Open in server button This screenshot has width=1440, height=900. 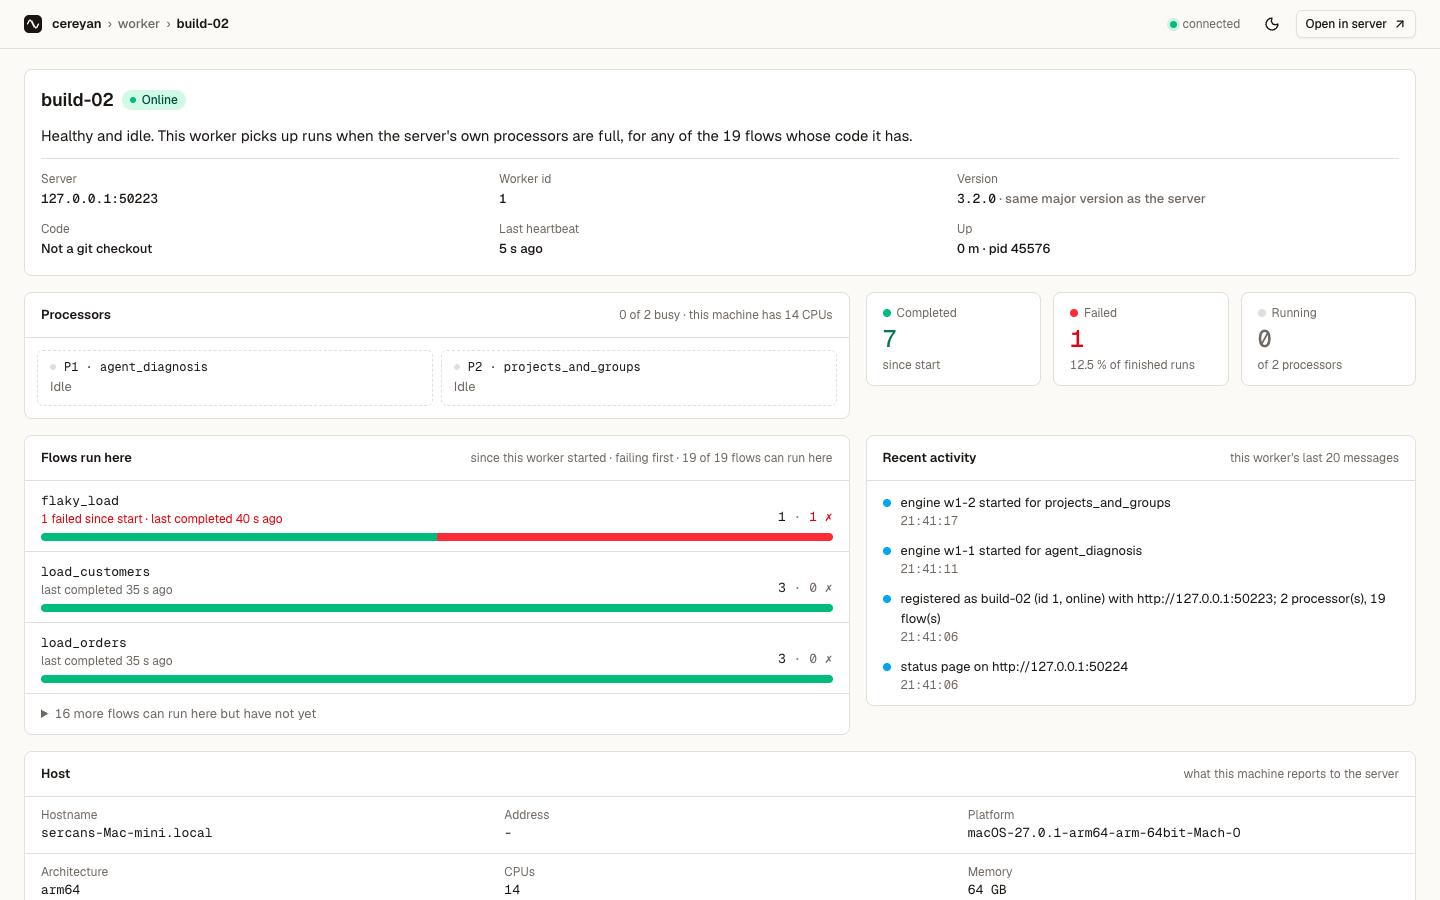click(1355, 24)
